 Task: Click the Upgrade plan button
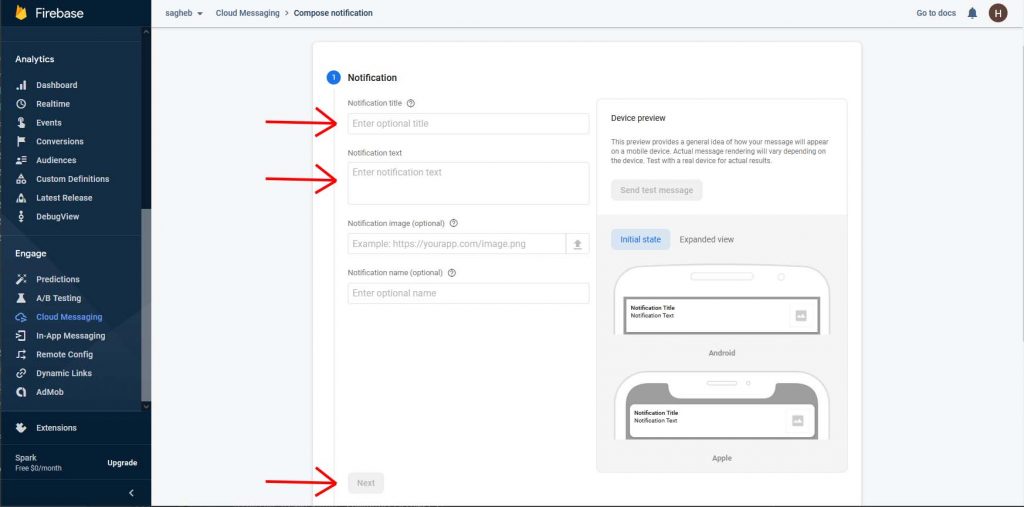[x=122, y=463]
